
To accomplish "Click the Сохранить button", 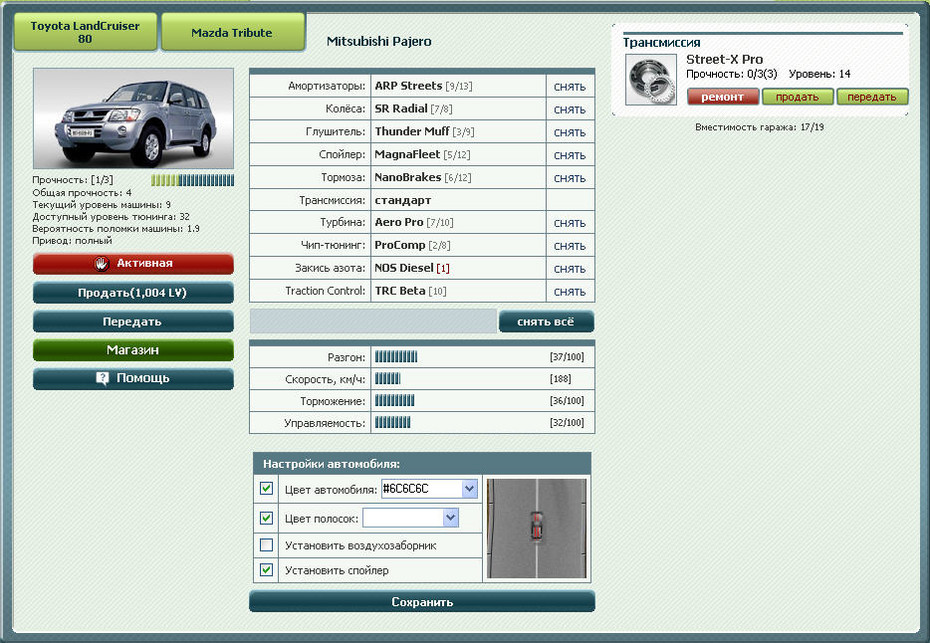I will 422,601.
